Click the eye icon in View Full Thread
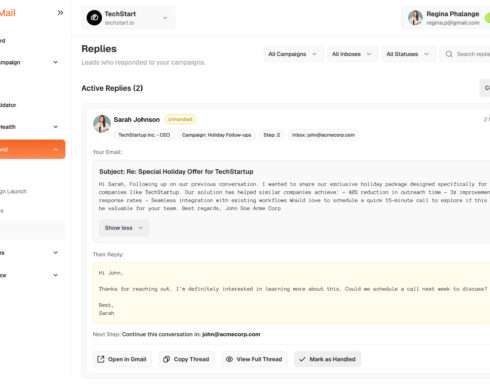490x385 pixels. 229,359
